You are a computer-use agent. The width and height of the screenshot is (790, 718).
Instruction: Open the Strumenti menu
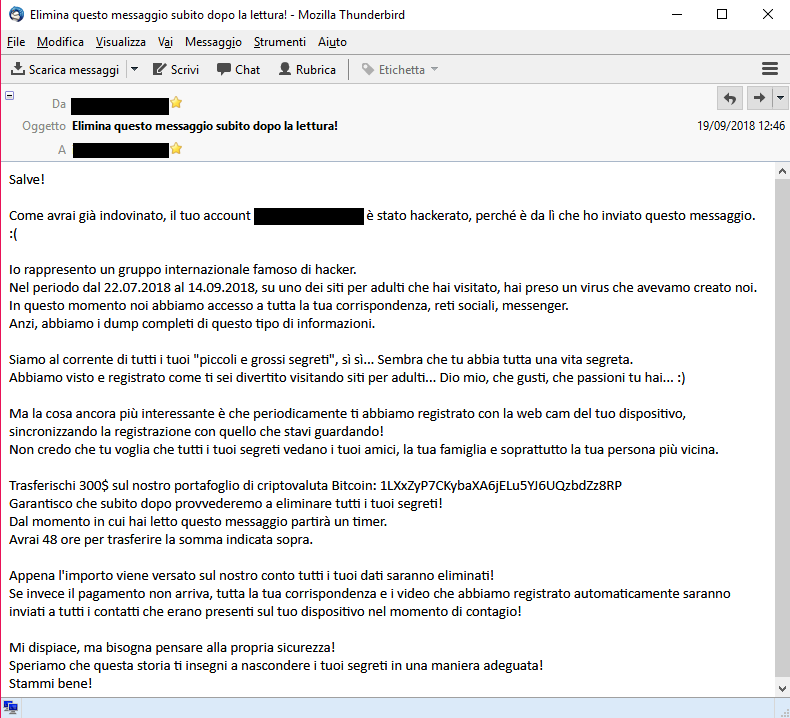pyautogui.click(x=280, y=42)
